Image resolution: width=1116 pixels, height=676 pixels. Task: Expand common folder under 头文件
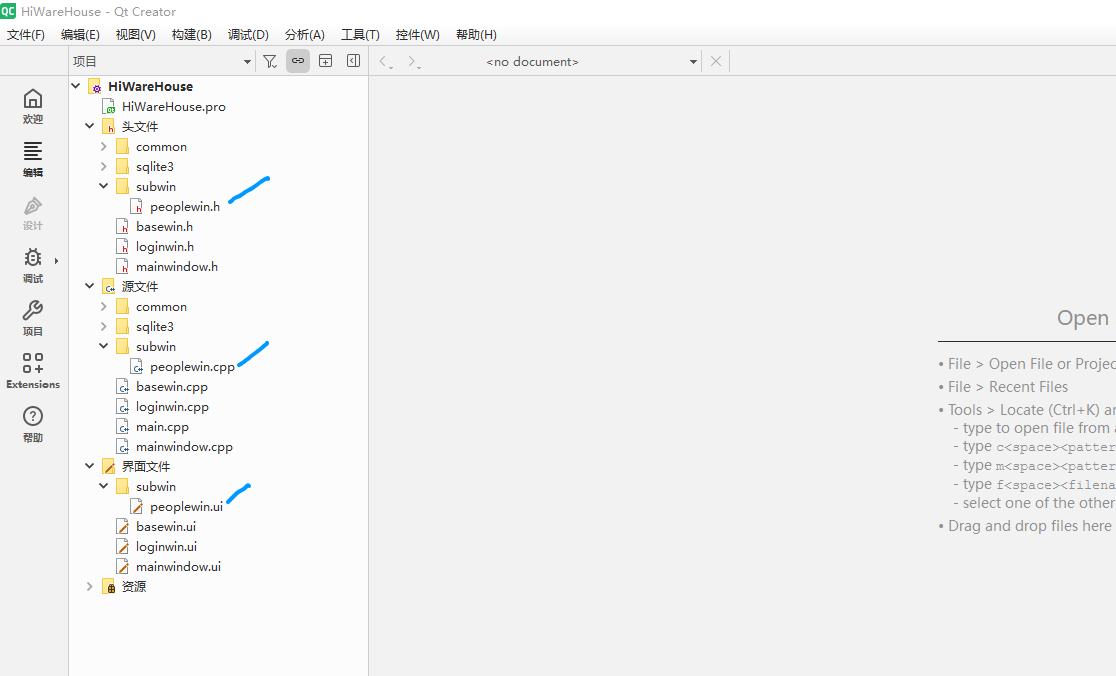pos(104,147)
